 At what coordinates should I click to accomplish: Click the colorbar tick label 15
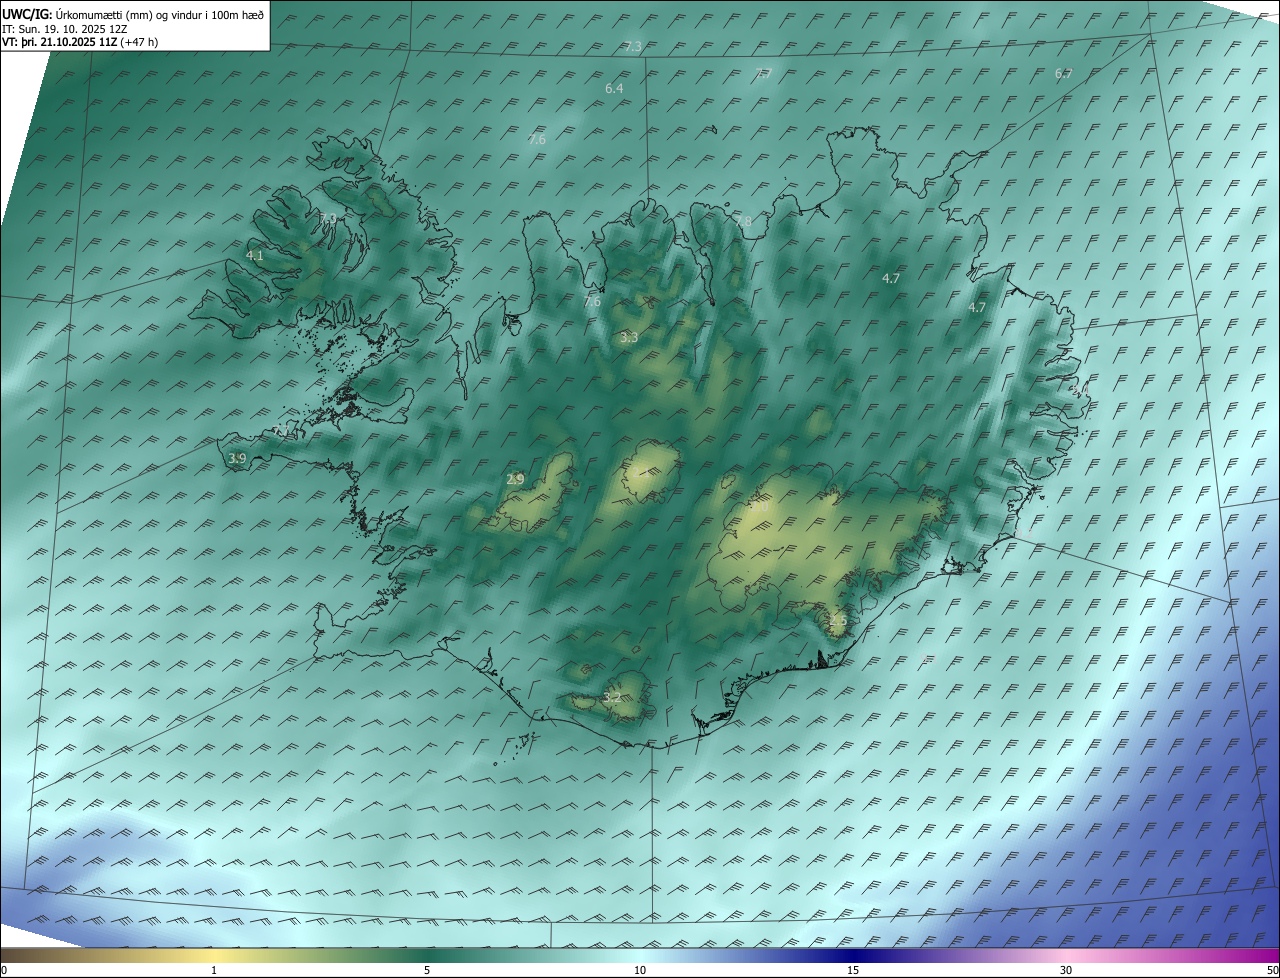tap(853, 971)
